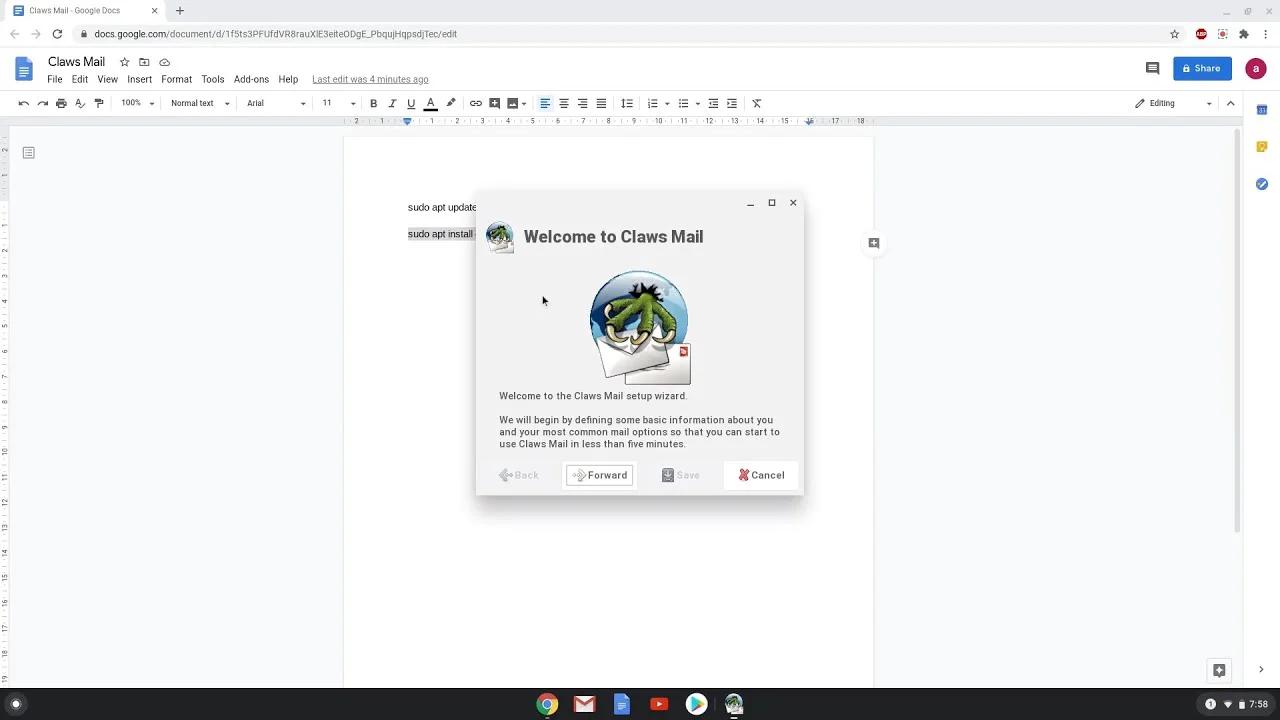The image size is (1280, 720).
Task: Click Forward in the Claws Mail wizard
Action: coord(599,475)
